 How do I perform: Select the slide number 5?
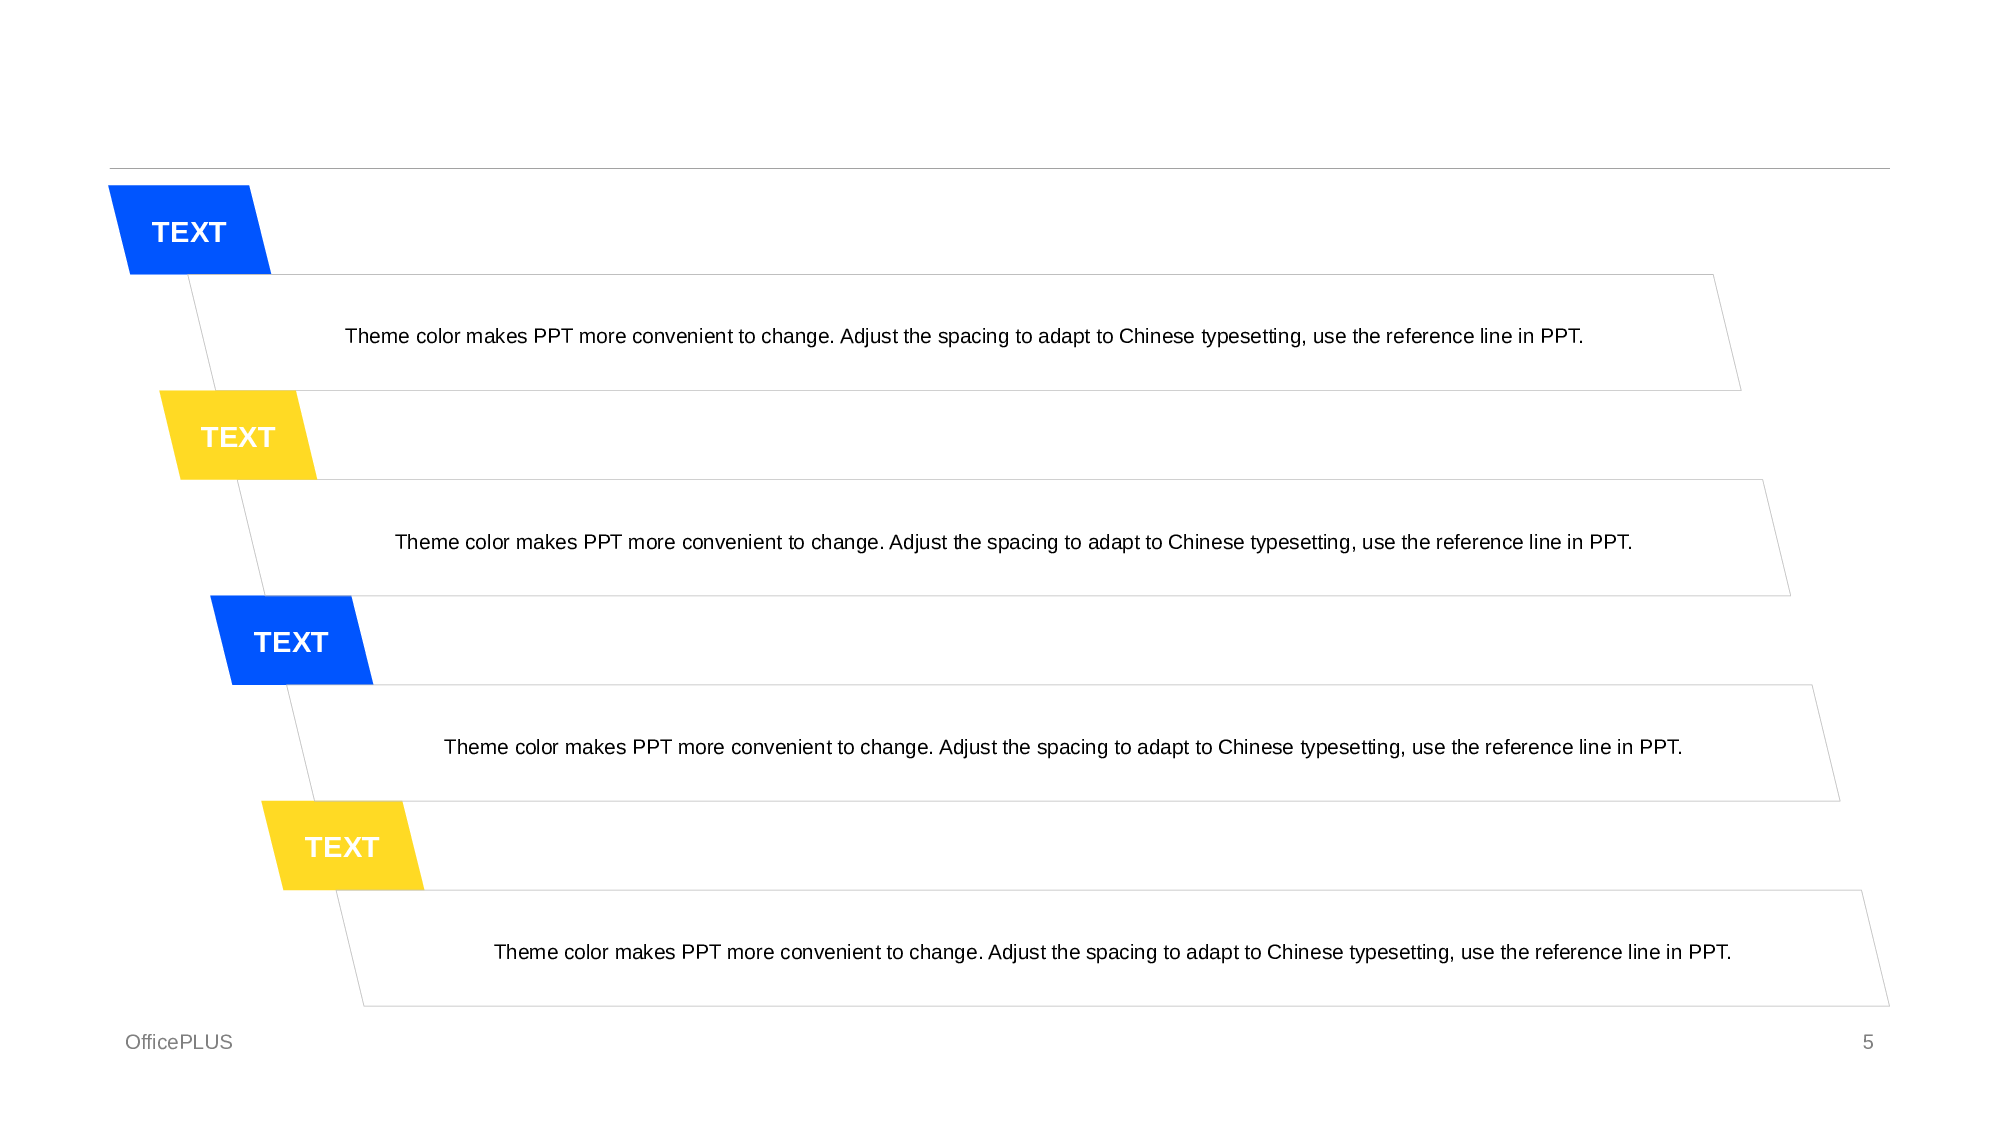tap(1867, 1042)
